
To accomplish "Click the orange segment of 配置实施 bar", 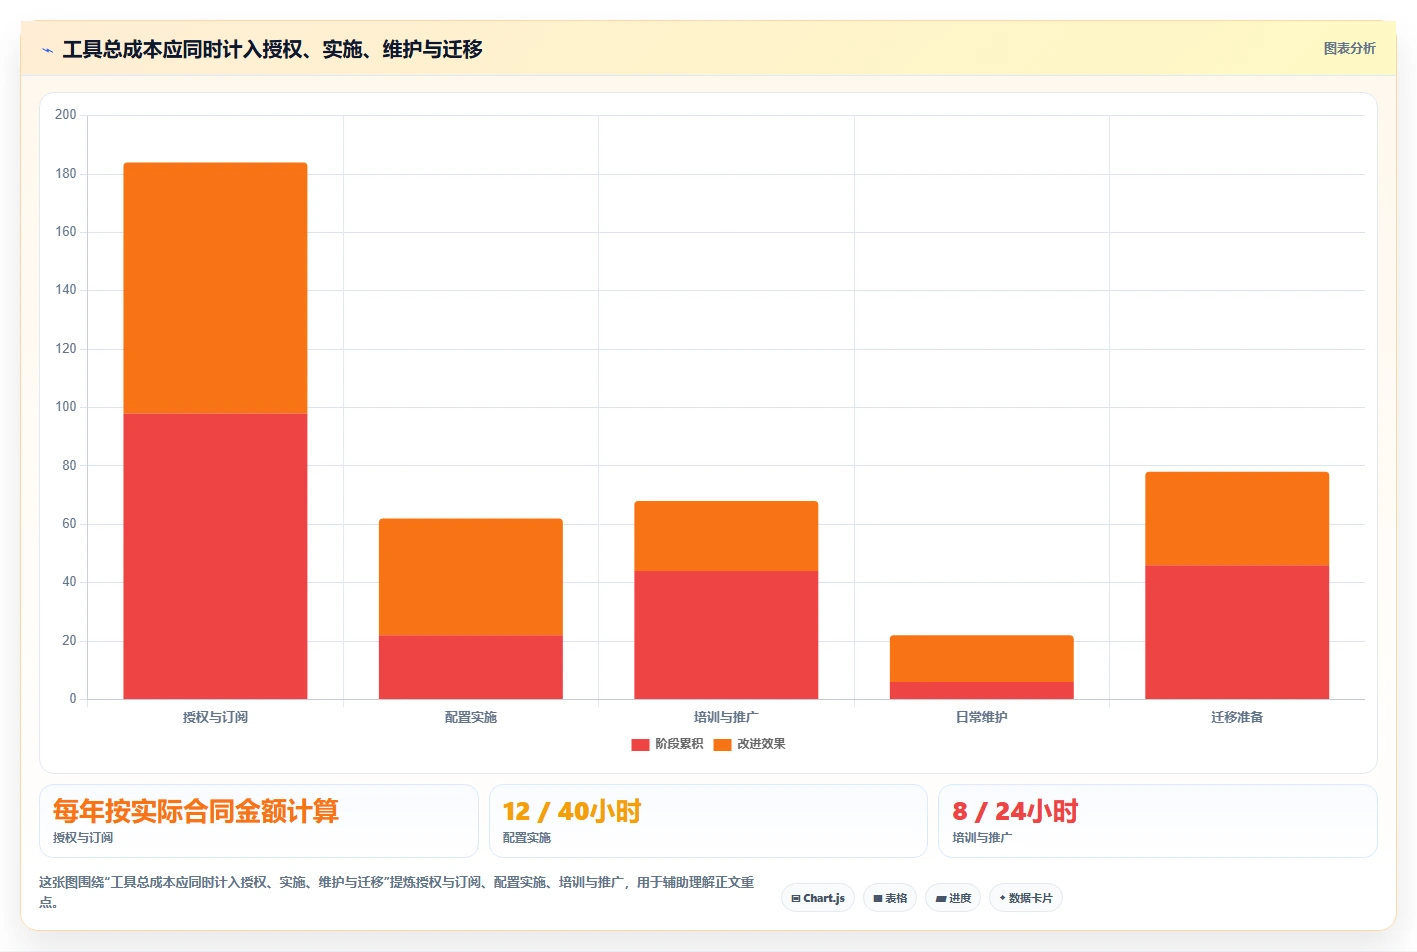I will coord(471,577).
